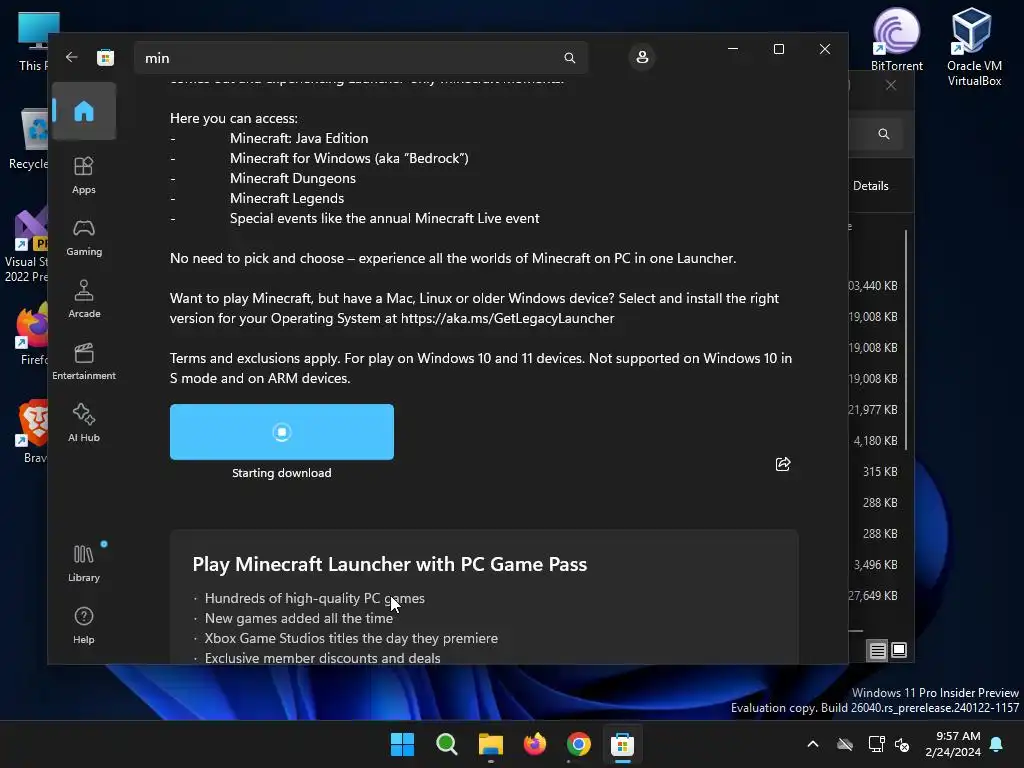Open the user account profile icon
This screenshot has width=1024, height=768.
coord(642,57)
